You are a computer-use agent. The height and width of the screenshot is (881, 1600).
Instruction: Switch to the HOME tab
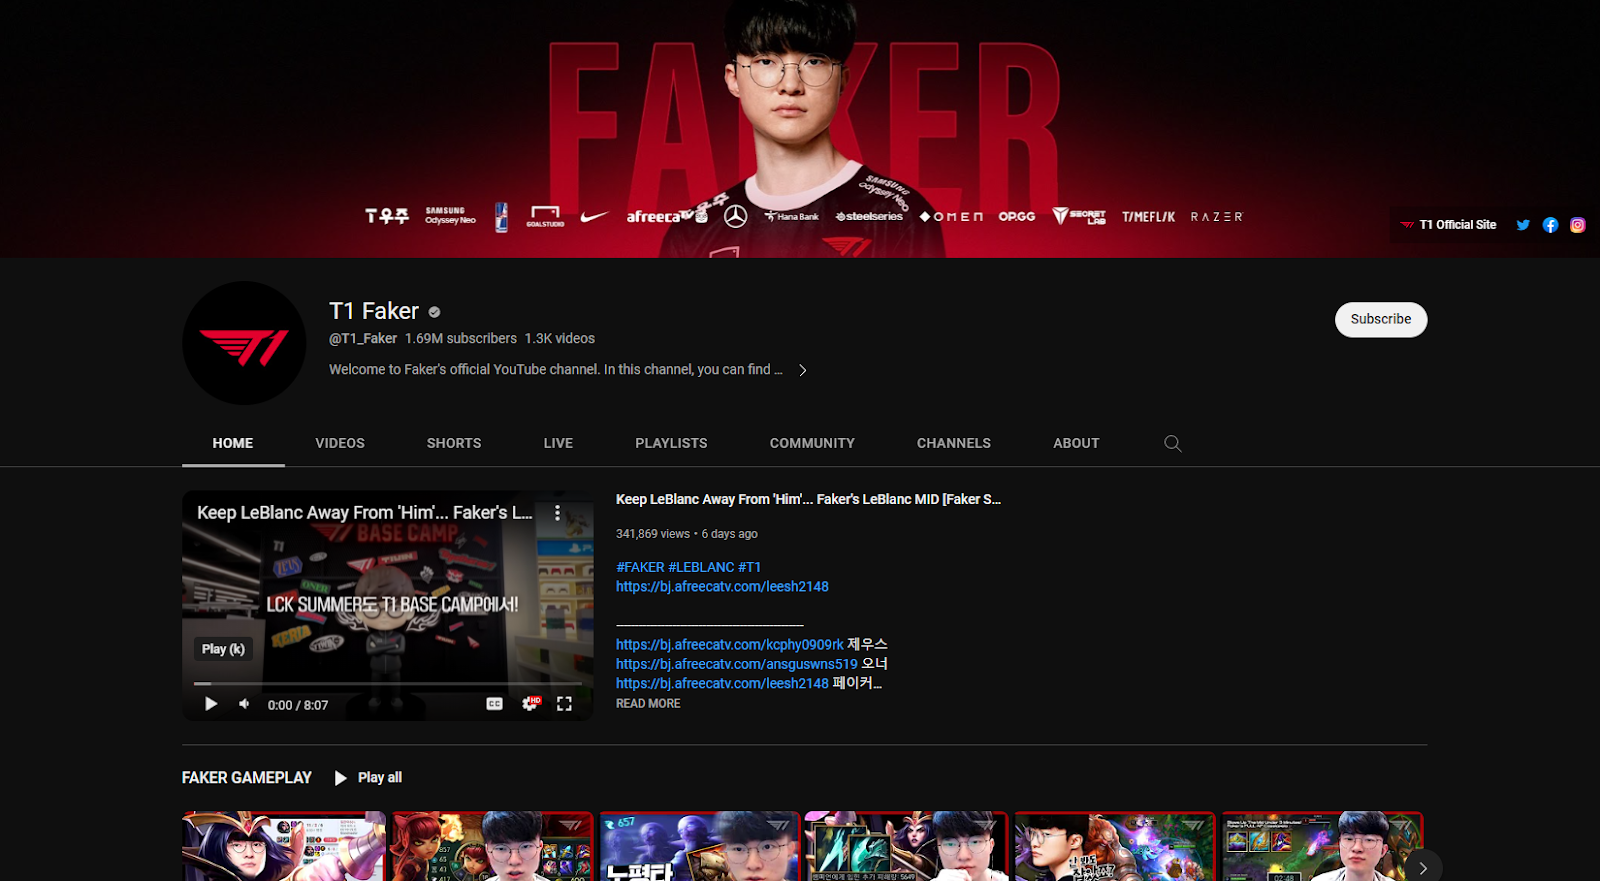click(x=233, y=443)
